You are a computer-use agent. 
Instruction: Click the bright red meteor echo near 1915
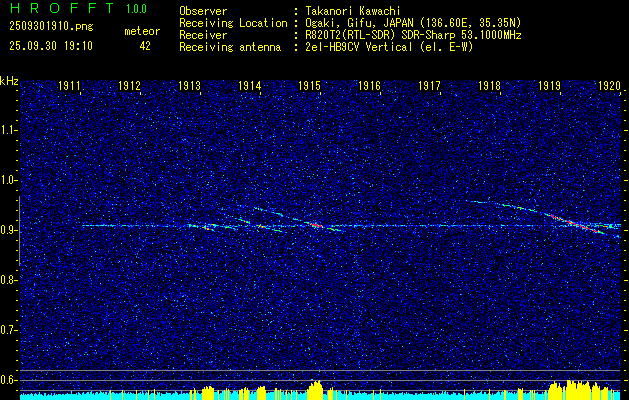click(316, 225)
